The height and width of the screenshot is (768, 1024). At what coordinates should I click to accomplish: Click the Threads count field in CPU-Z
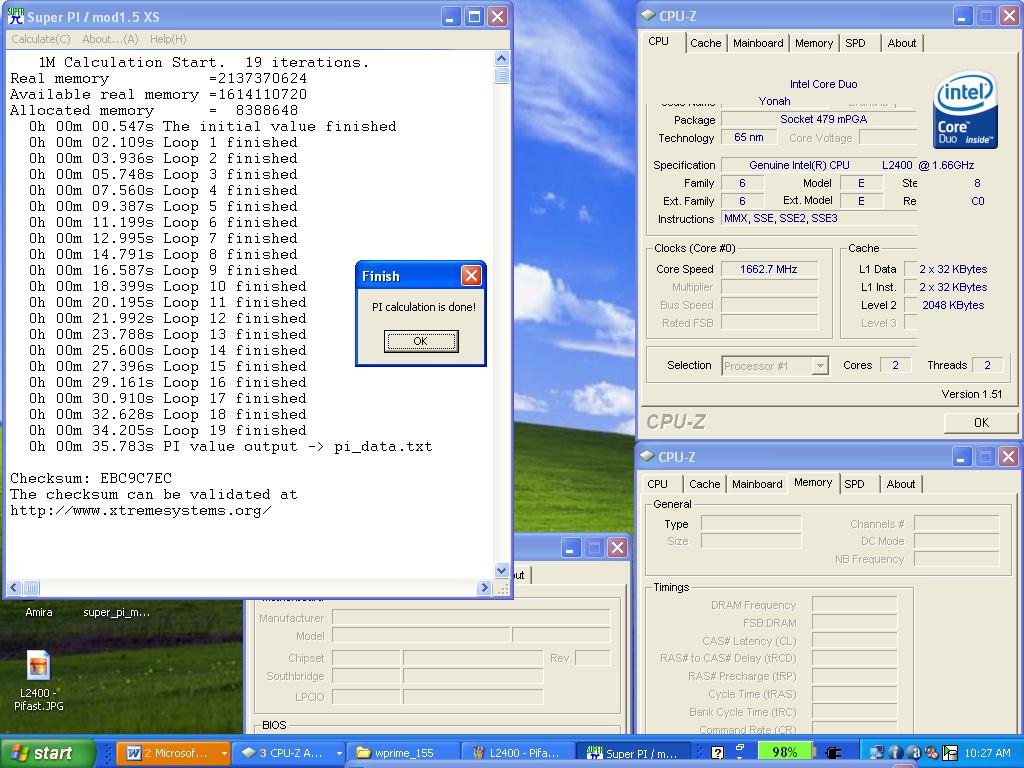click(987, 365)
